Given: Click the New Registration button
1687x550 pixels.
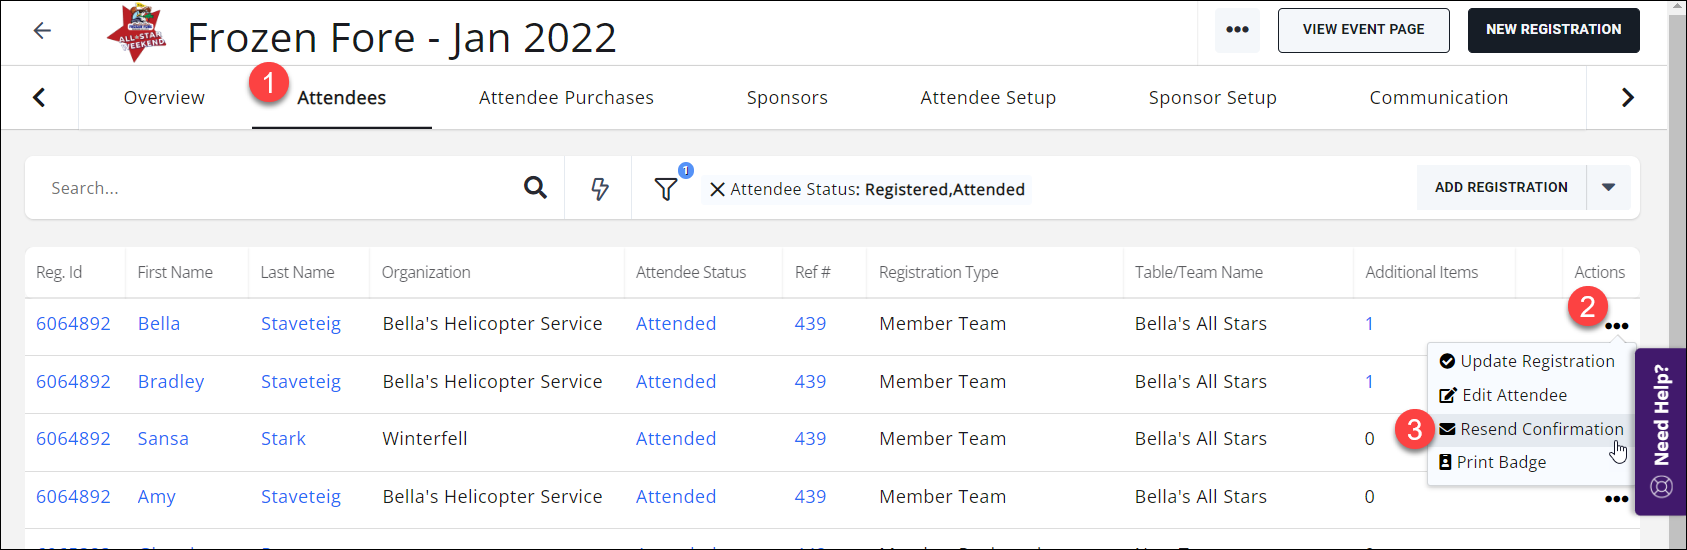Looking at the screenshot, I should coord(1553,30).
